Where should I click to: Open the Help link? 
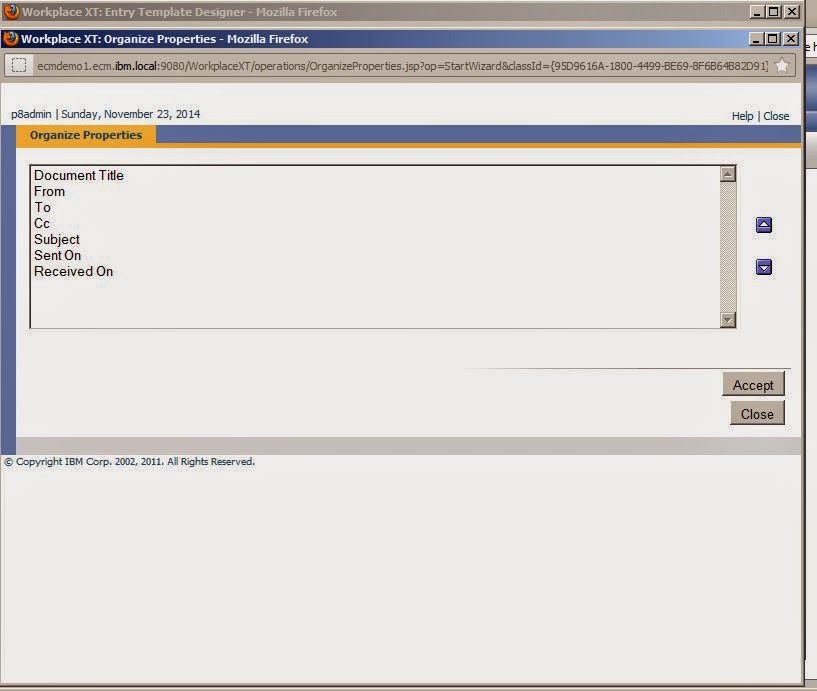click(742, 115)
